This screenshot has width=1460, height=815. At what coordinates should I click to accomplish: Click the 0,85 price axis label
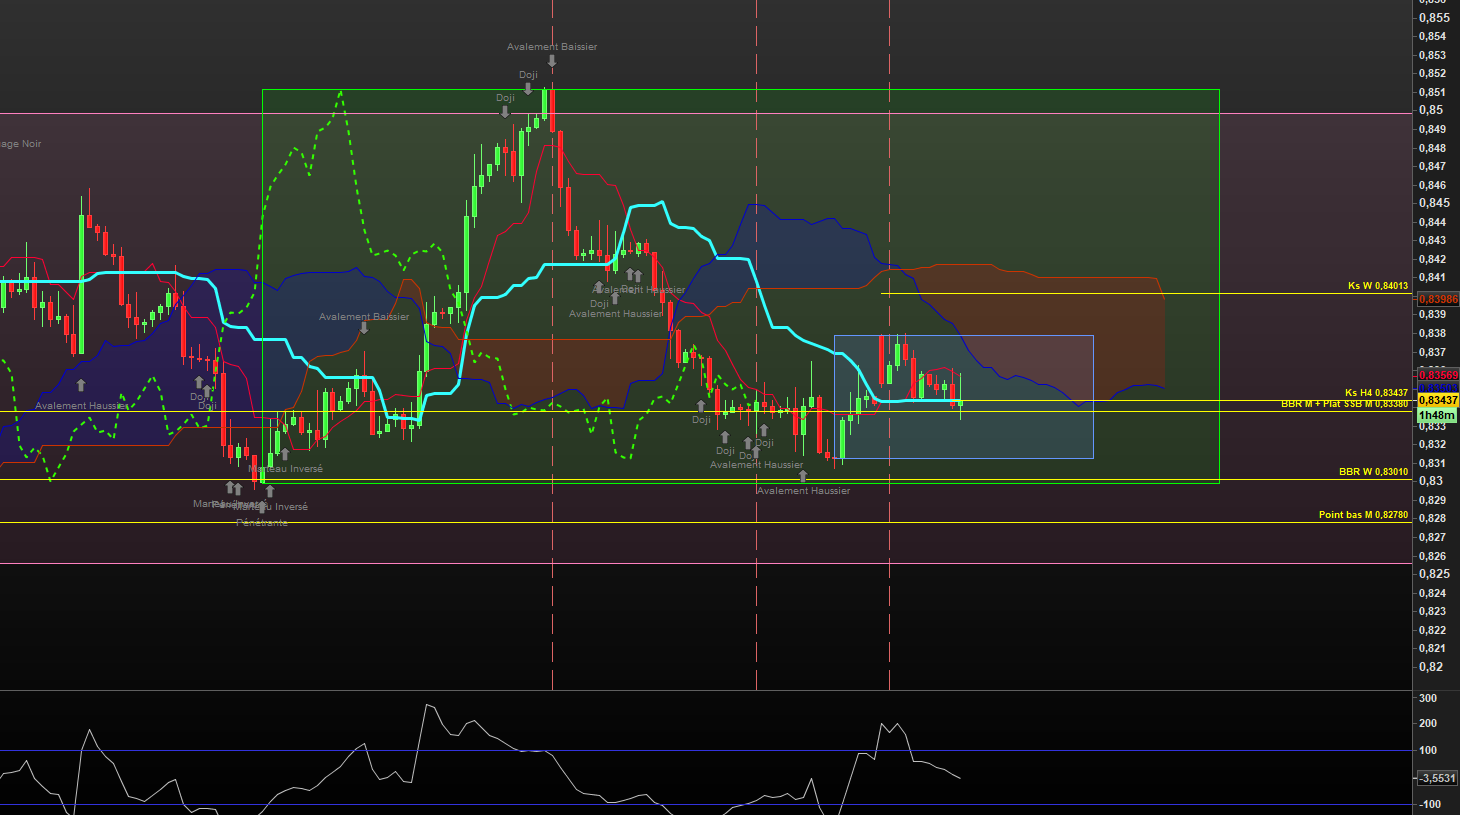pyautogui.click(x=1431, y=110)
